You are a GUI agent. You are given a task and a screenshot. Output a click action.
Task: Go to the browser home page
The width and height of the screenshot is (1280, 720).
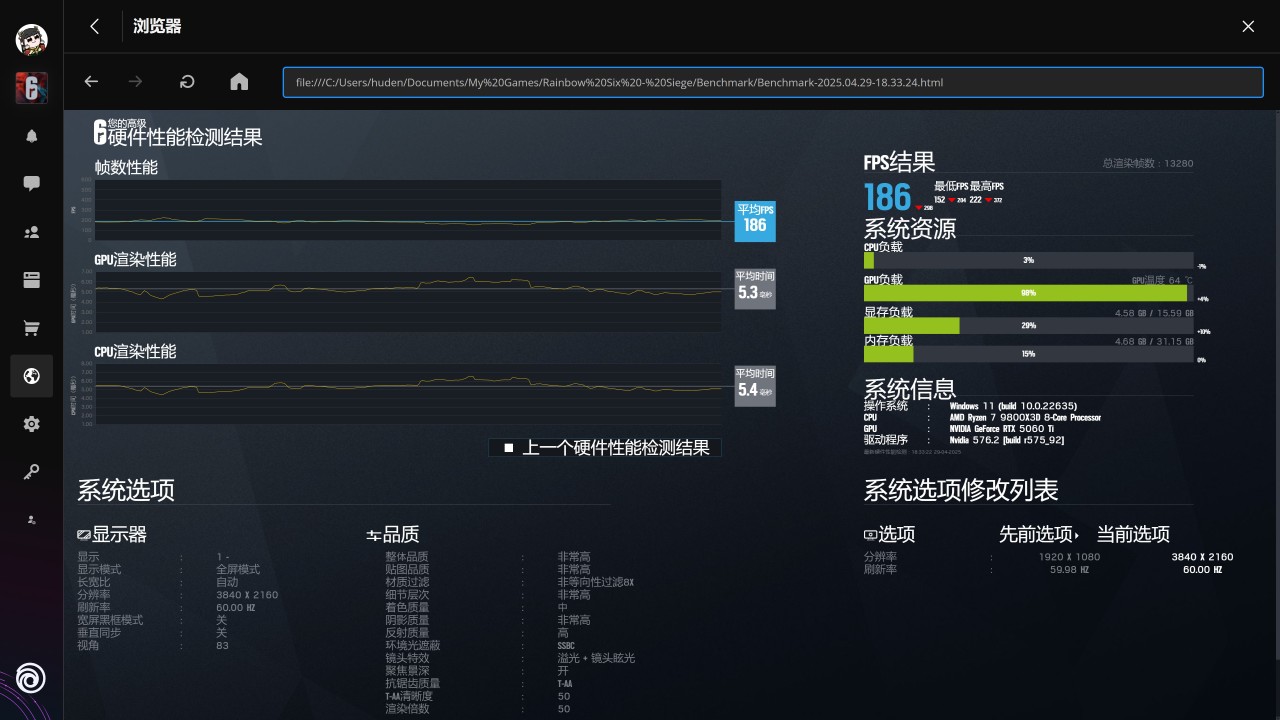(x=239, y=82)
